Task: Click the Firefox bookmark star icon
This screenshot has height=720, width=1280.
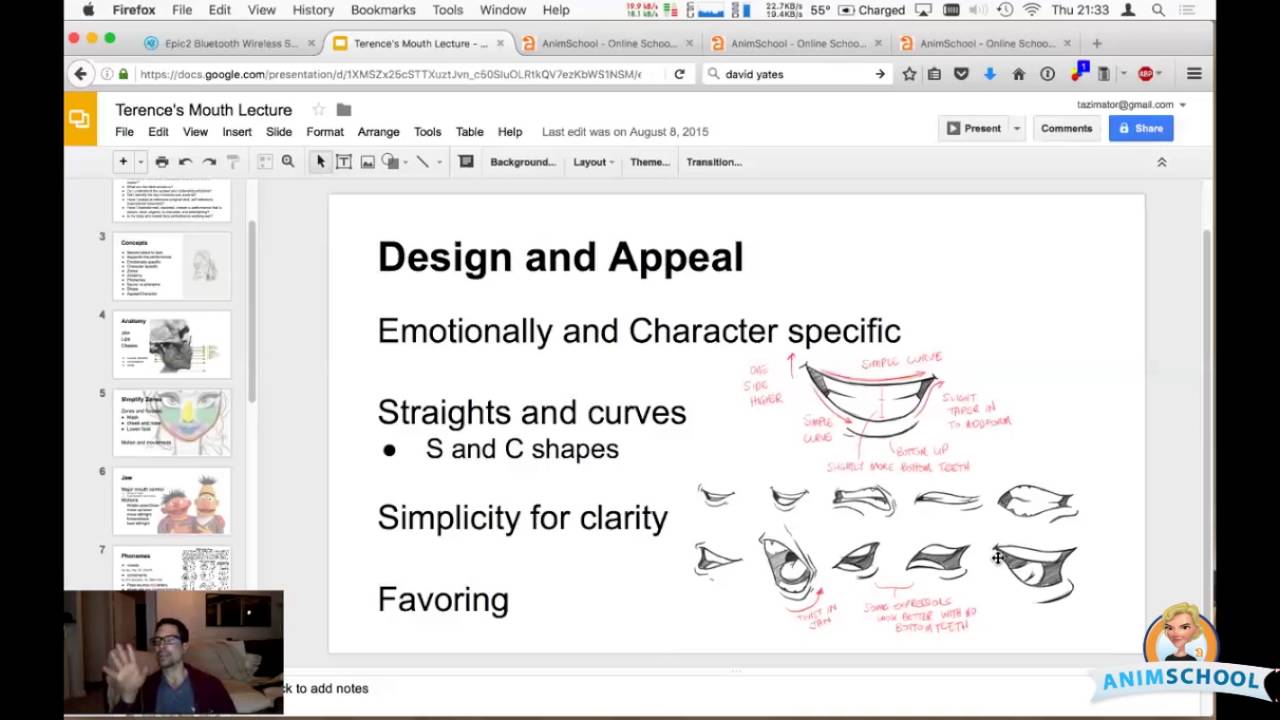Action: tap(909, 74)
